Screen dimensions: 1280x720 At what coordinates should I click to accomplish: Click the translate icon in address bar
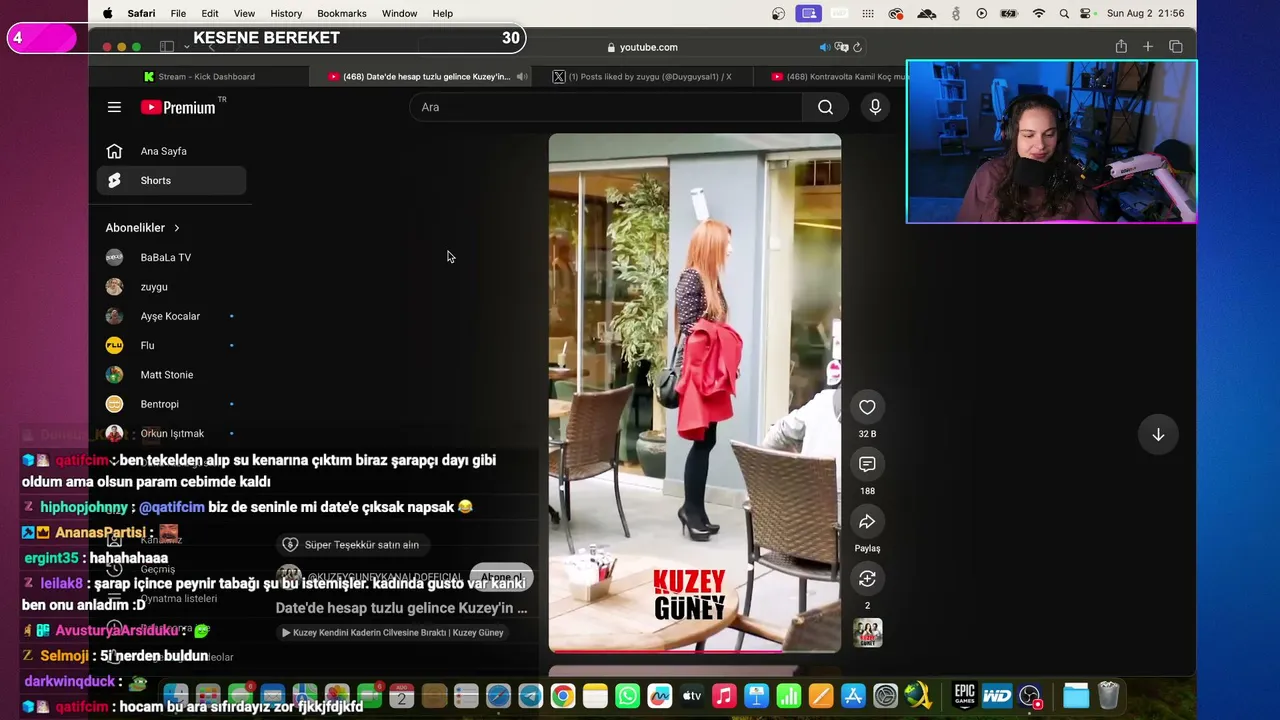coord(841,47)
